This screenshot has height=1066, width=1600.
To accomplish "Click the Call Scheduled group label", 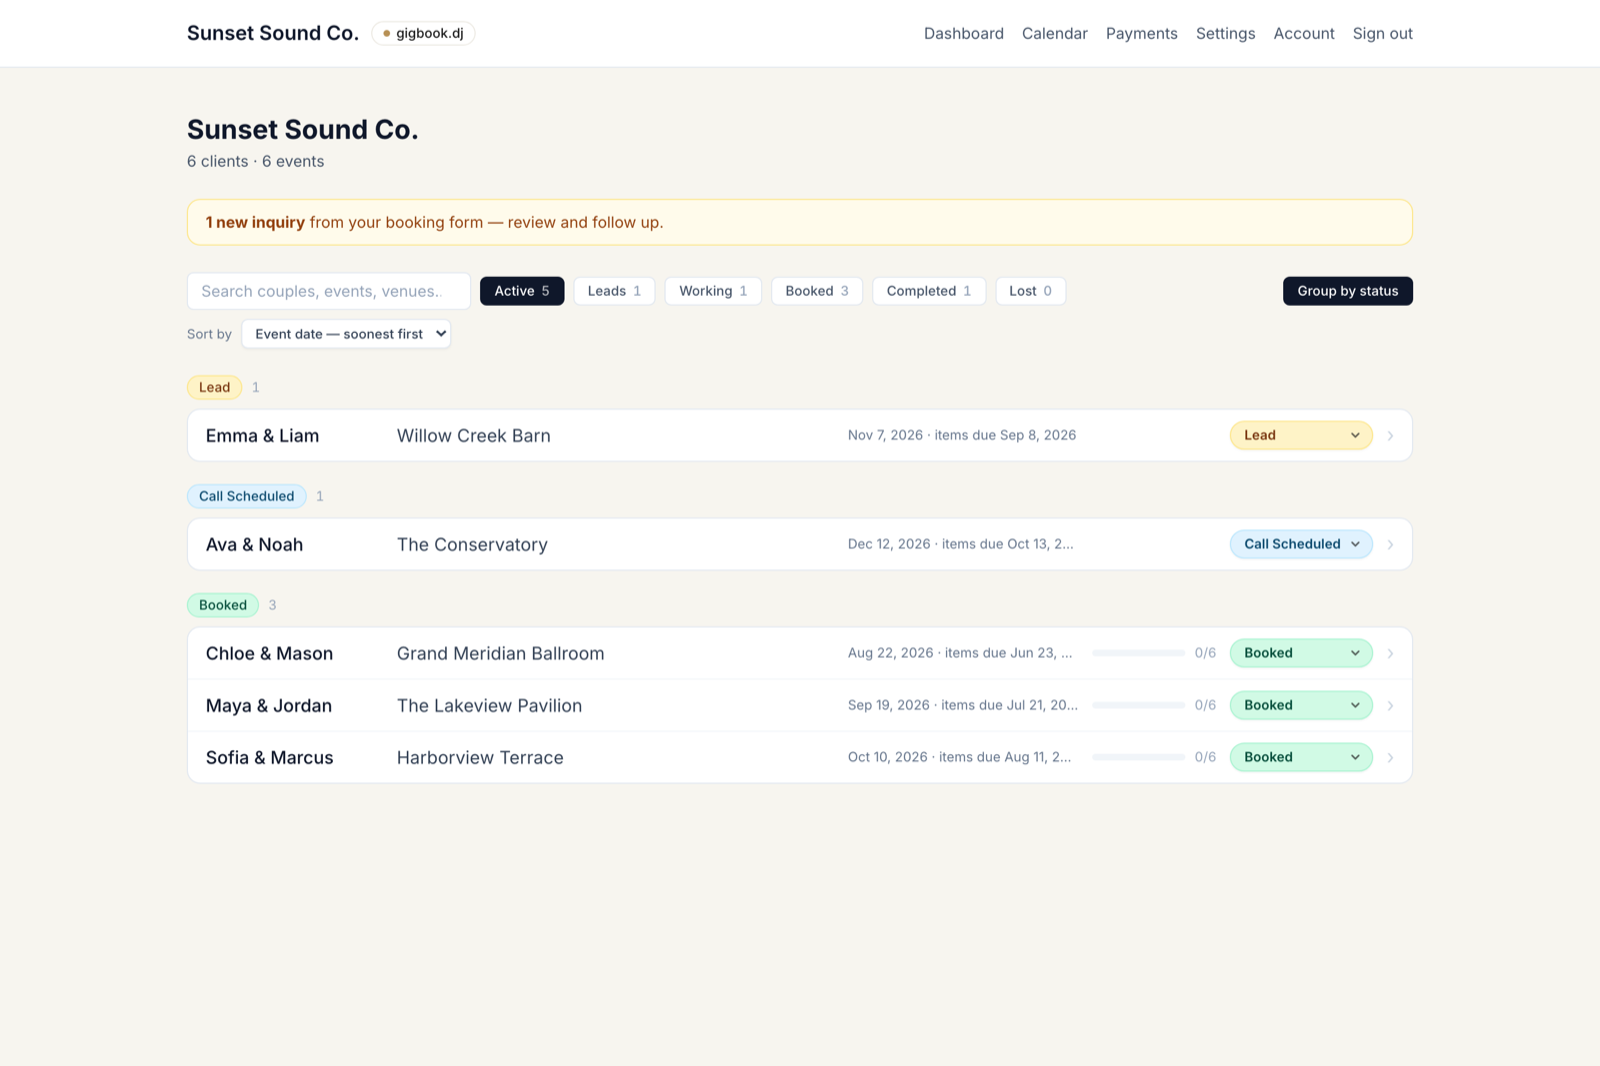I will coord(247,496).
